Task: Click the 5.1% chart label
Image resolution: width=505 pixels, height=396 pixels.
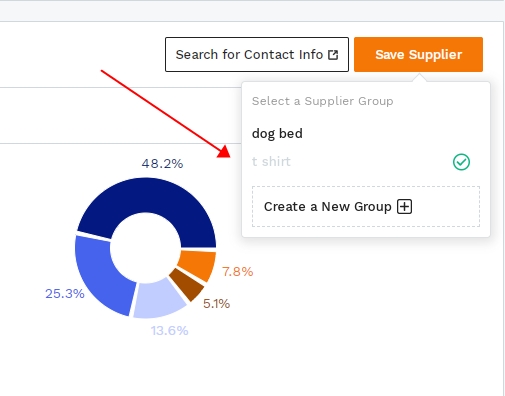Action: [216, 304]
